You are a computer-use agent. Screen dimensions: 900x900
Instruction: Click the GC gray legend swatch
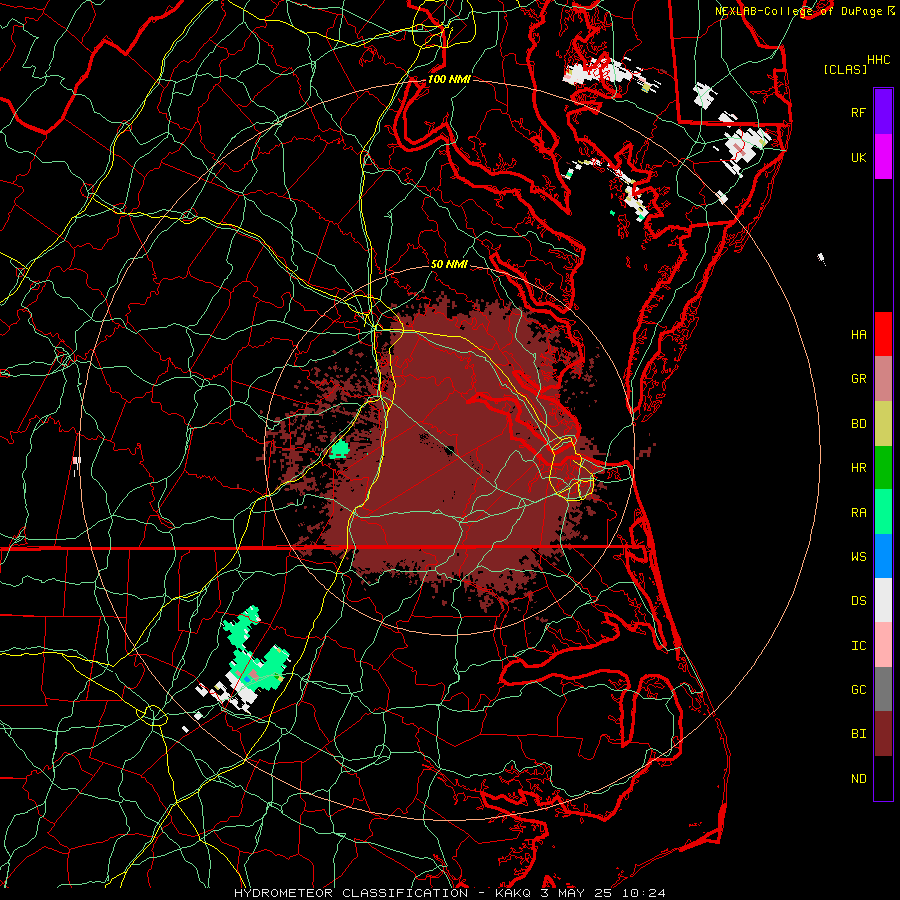[x=883, y=689]
